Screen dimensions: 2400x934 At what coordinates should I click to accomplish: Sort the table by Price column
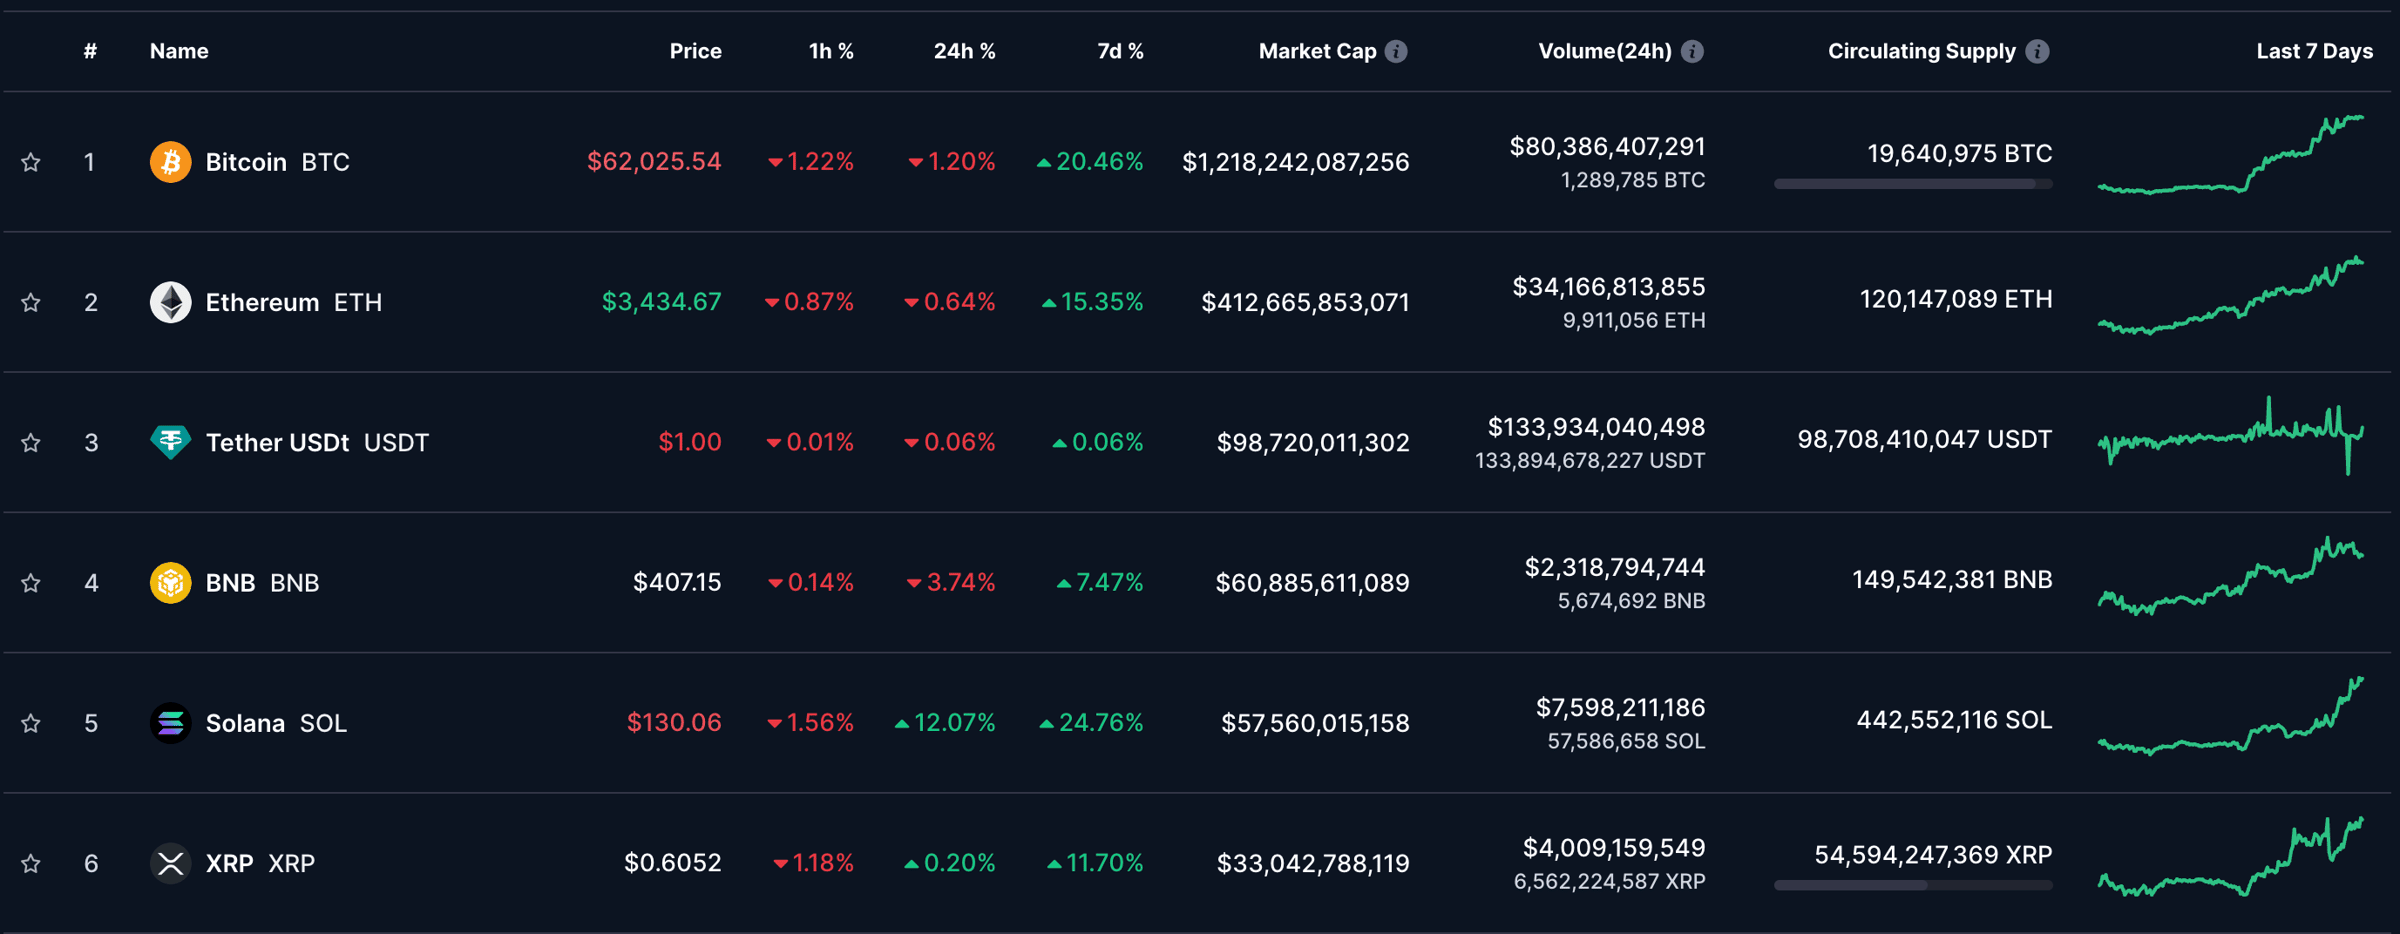pyautogui.click(x=695, y=51)
